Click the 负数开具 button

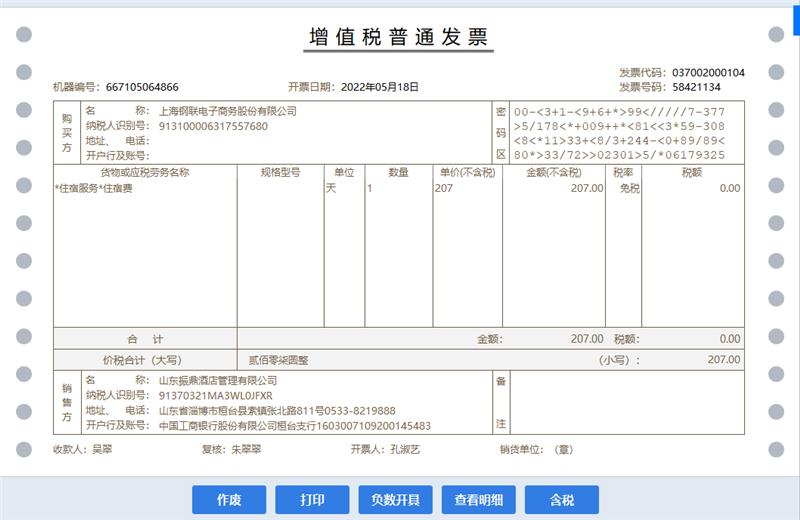coord(394,500)
